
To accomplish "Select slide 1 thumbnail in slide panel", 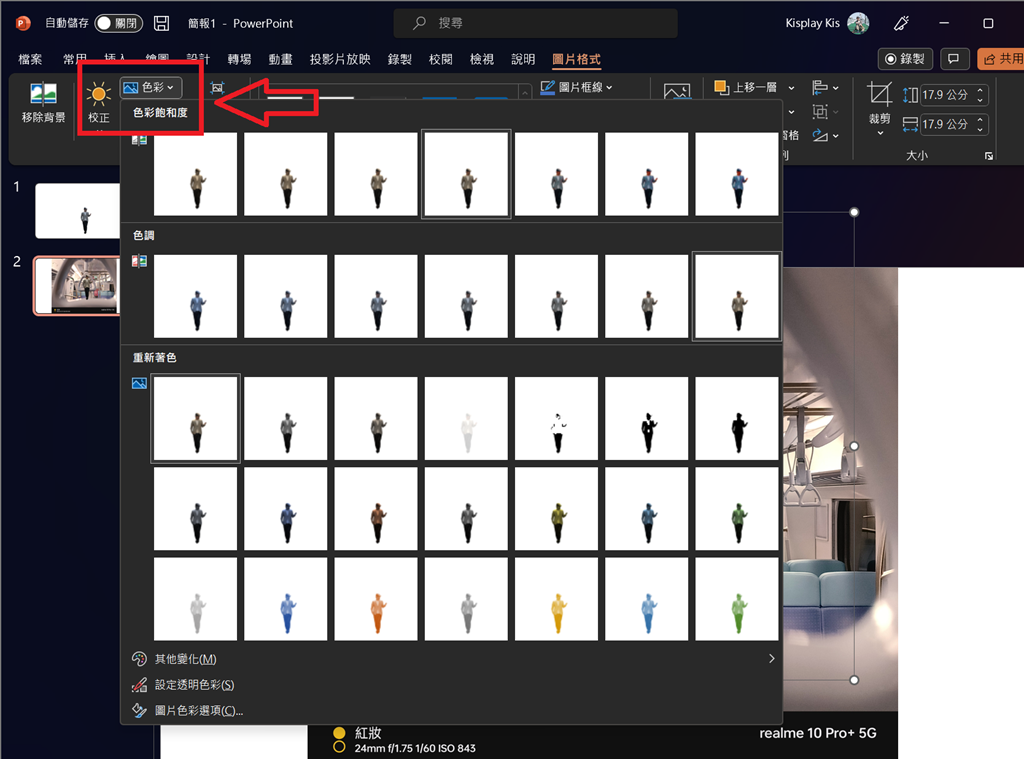I will (78, 210).
